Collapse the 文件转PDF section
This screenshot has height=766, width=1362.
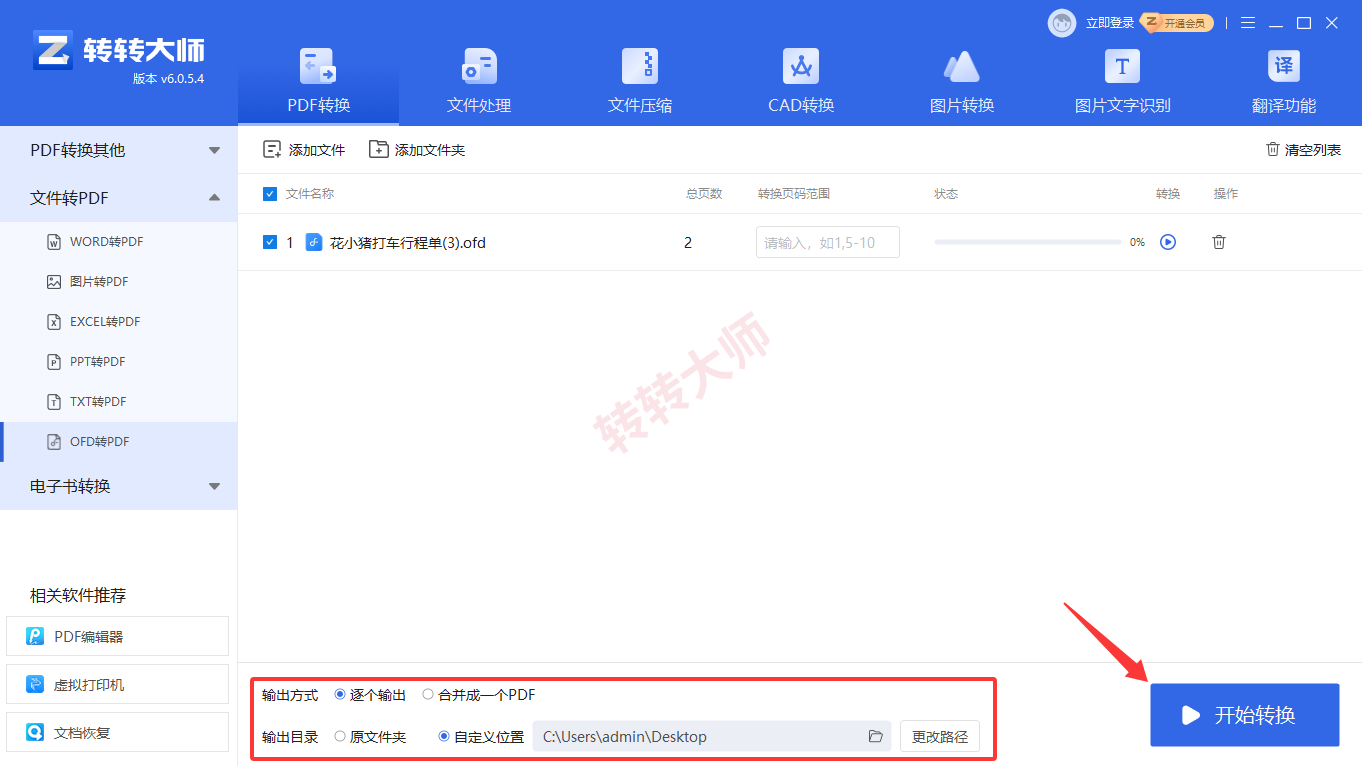point(118,198)
